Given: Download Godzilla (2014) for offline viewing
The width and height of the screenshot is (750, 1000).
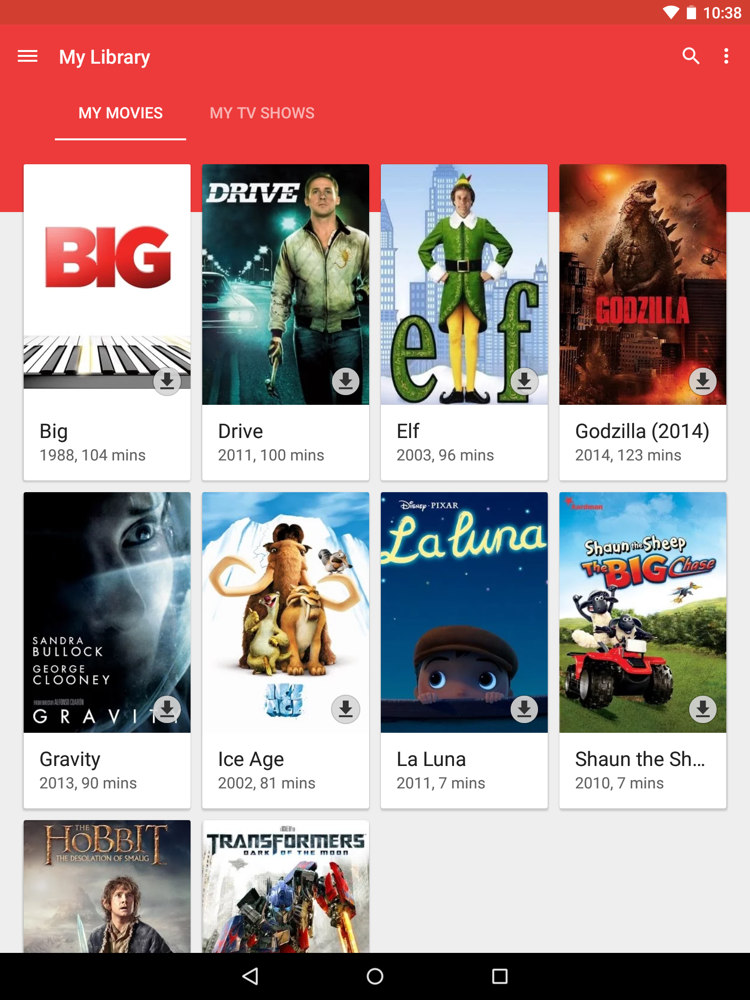Looking at the screenshot, I should click(703, 381).
